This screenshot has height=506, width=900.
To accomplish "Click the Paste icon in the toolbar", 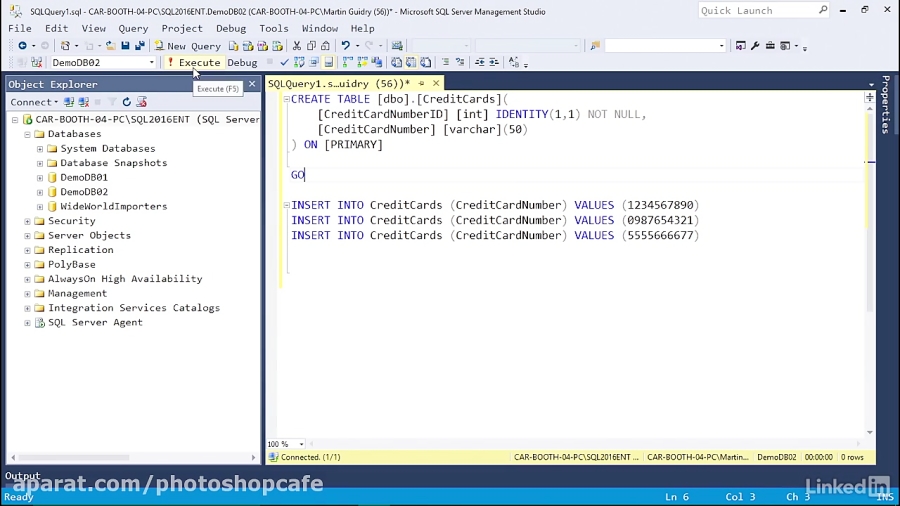I will [x=325, y=46].
